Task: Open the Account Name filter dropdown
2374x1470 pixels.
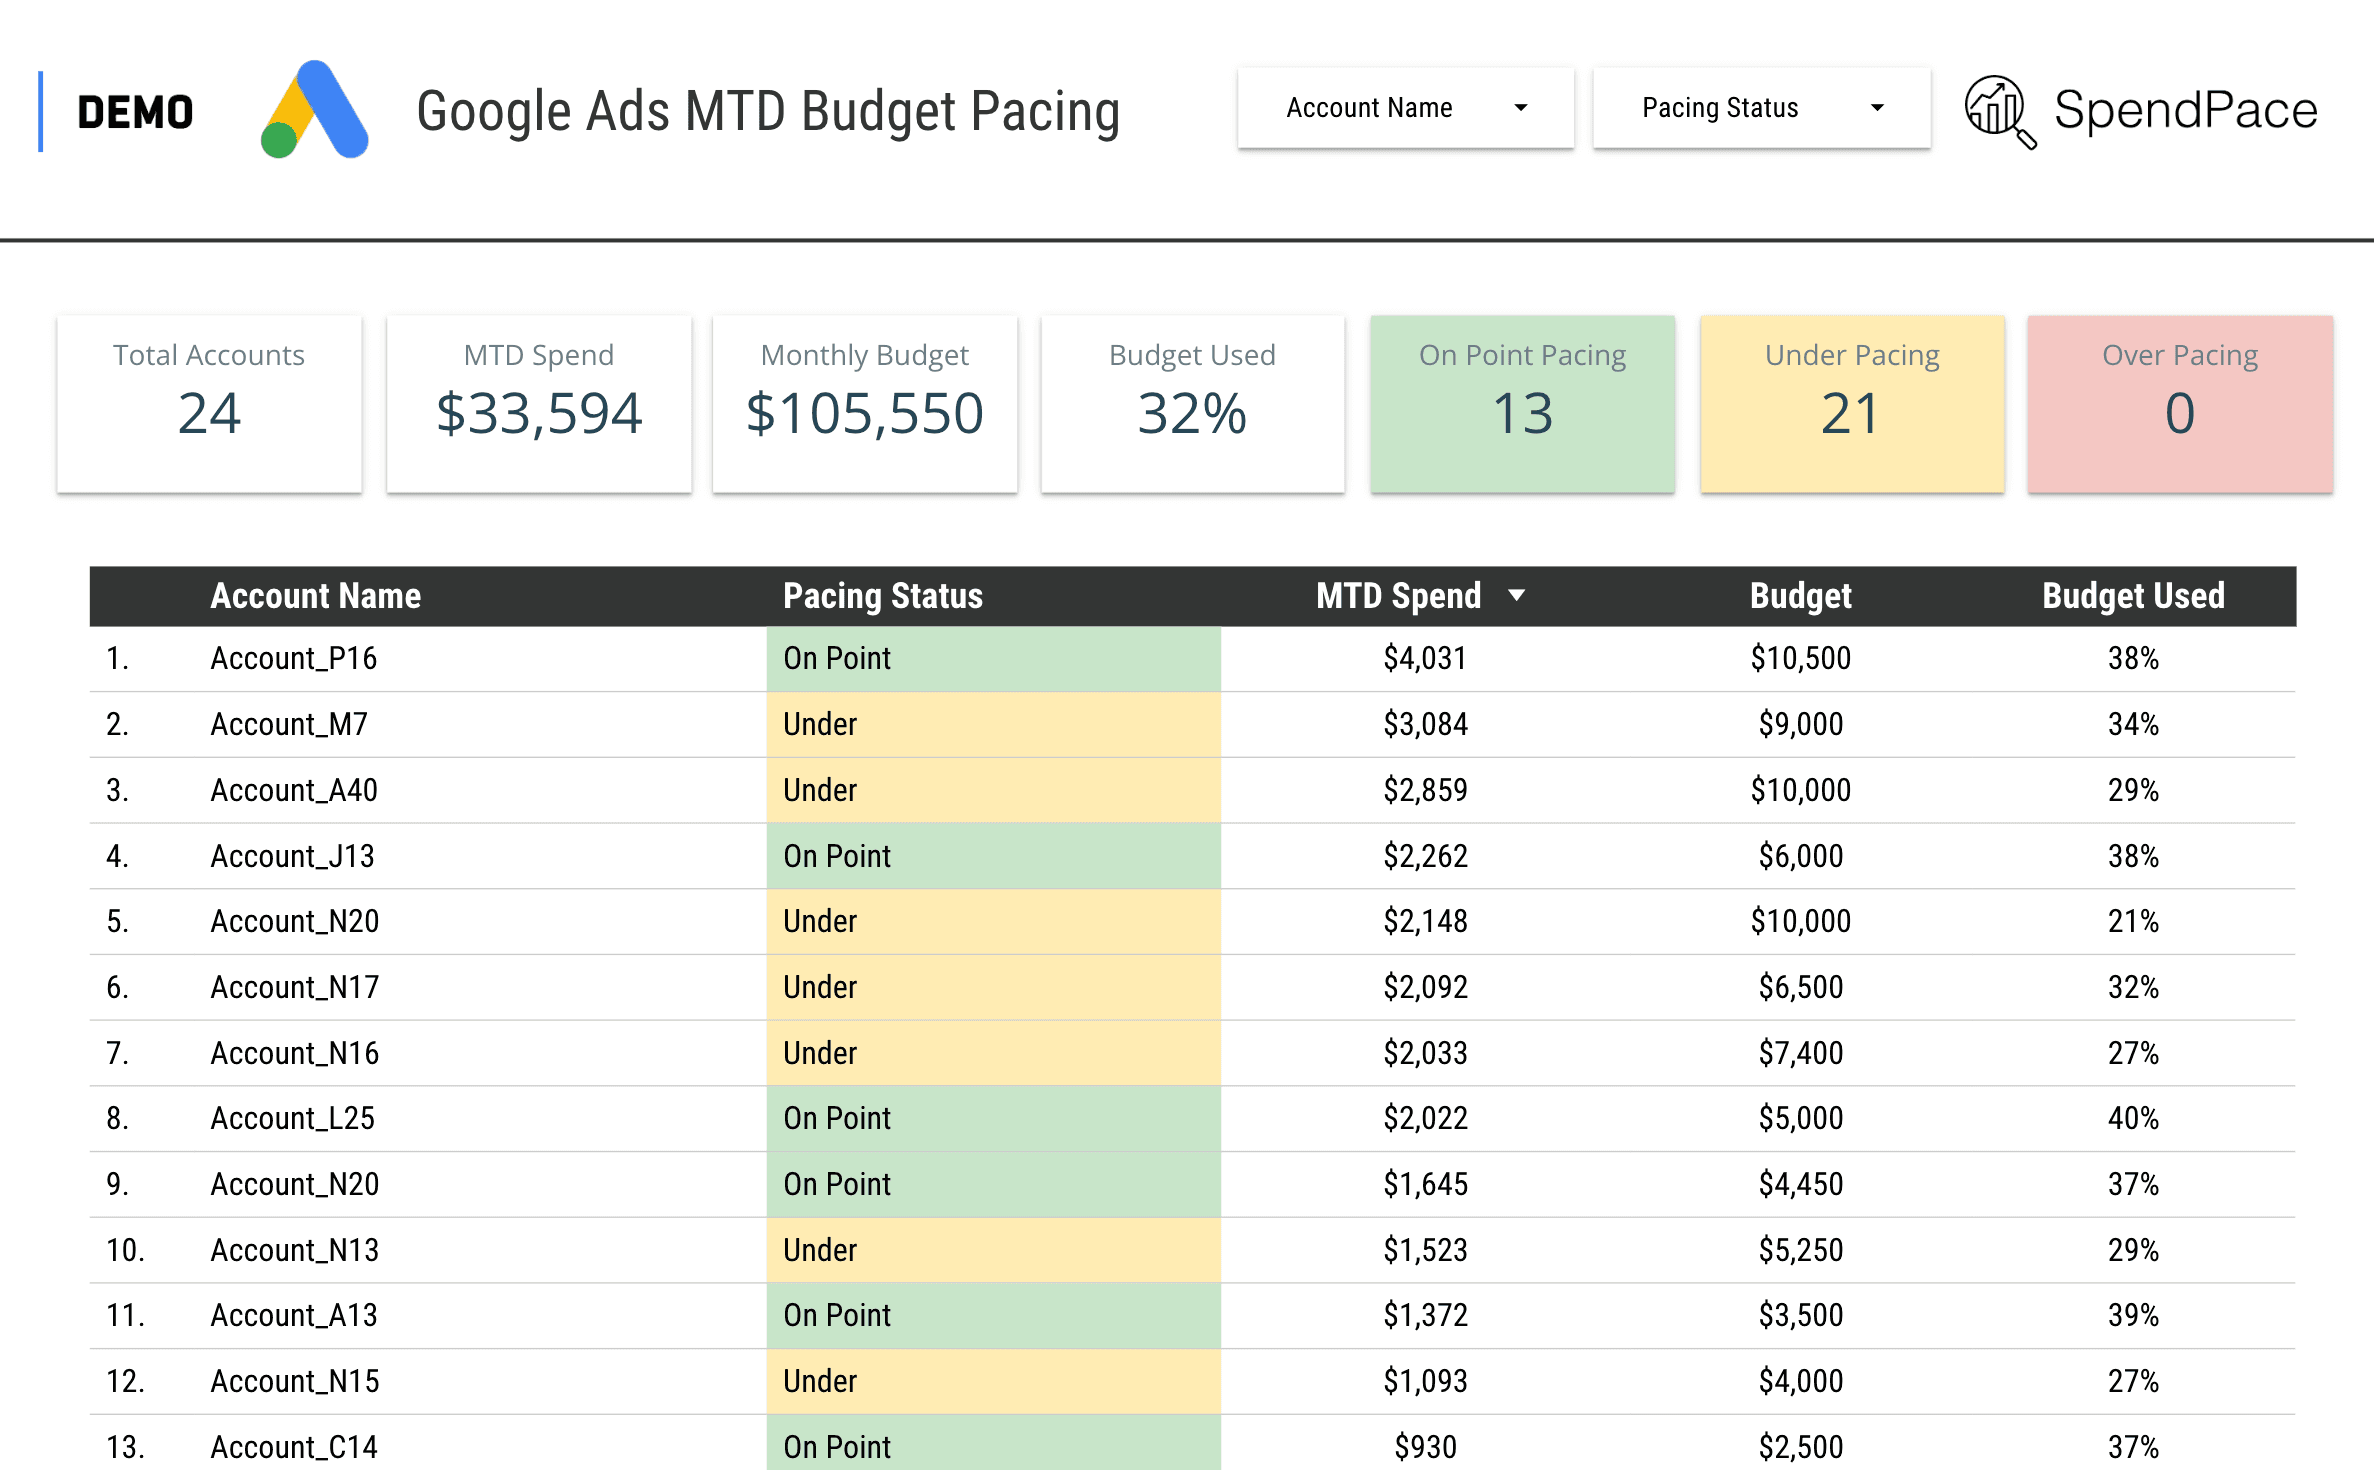Action: point(1404,108)
